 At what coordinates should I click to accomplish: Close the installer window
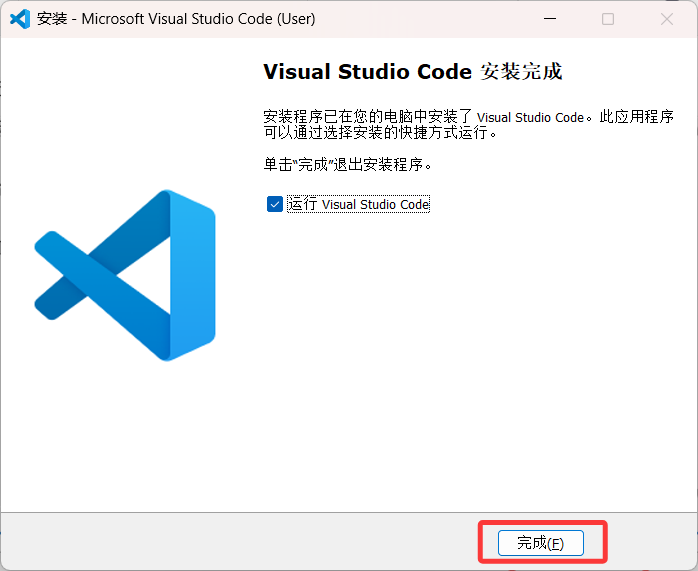(x=666, y=19)
